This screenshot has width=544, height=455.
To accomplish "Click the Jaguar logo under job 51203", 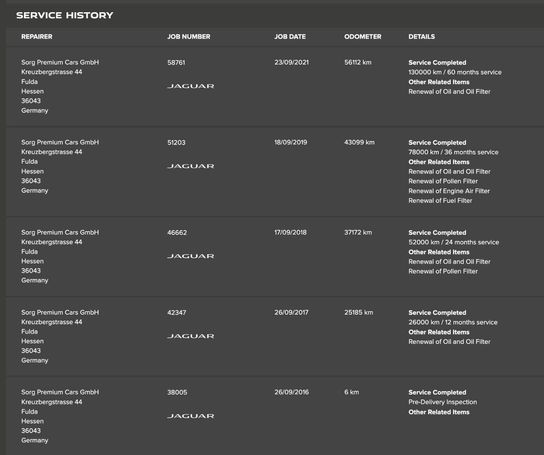I will click(190, 166).
